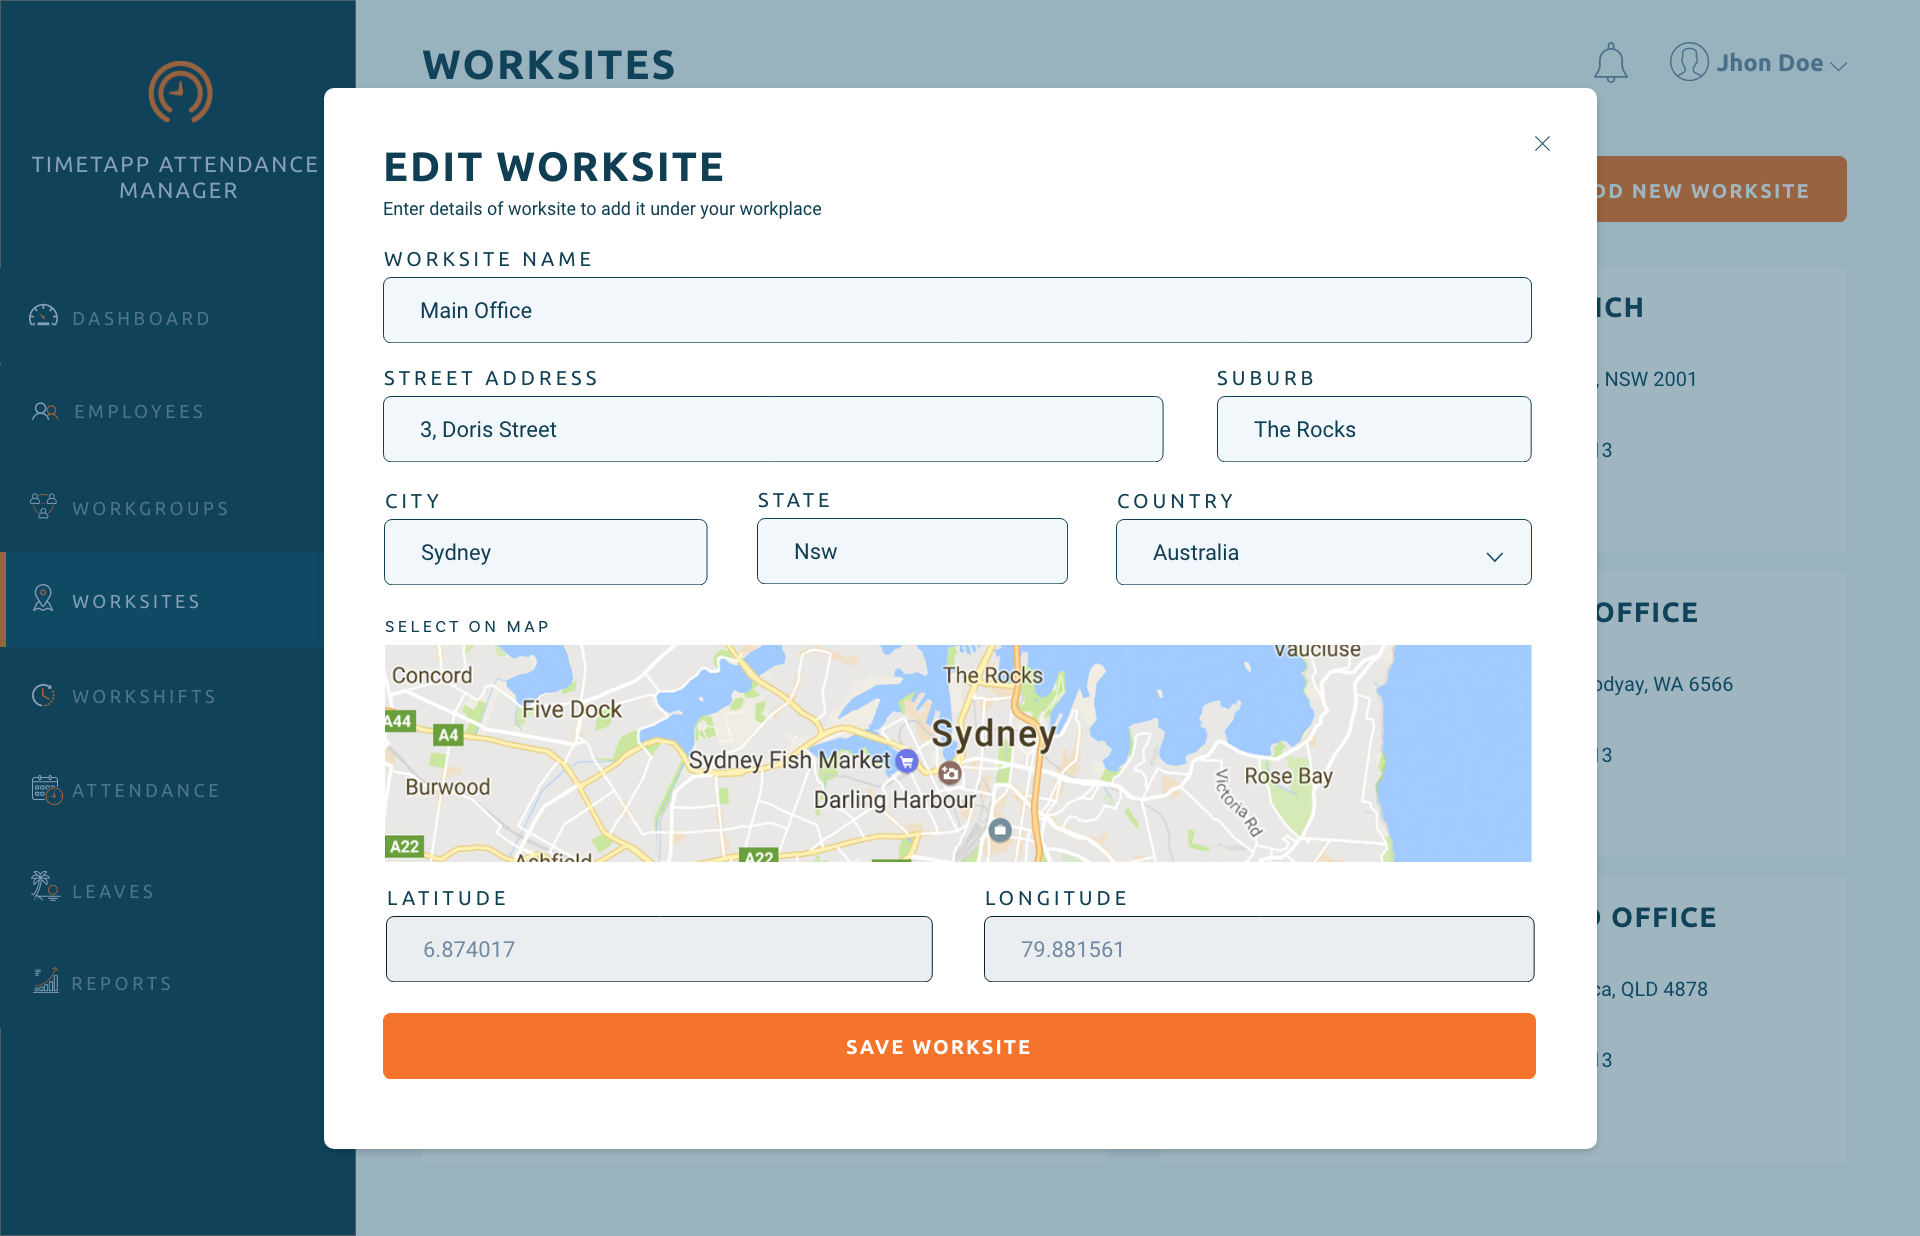Click the Worksites page title
The height and width of the screenshot is (1236, 1920).
548,65
